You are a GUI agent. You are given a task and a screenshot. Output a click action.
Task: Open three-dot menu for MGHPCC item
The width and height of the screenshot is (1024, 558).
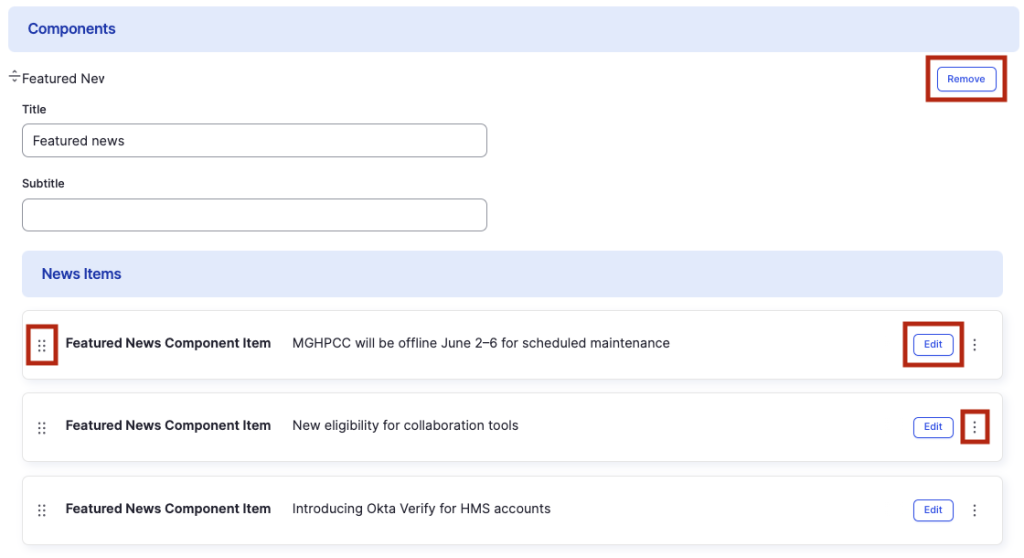click(975, 345)
